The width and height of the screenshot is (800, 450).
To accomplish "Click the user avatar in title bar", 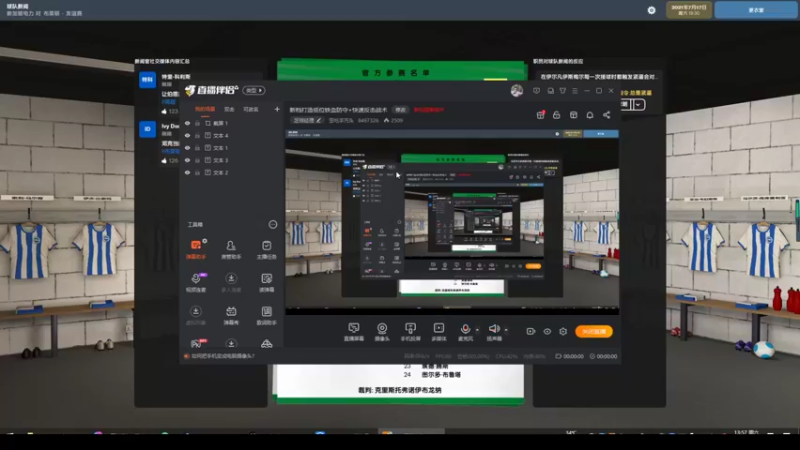I will (x=517, y=91).
